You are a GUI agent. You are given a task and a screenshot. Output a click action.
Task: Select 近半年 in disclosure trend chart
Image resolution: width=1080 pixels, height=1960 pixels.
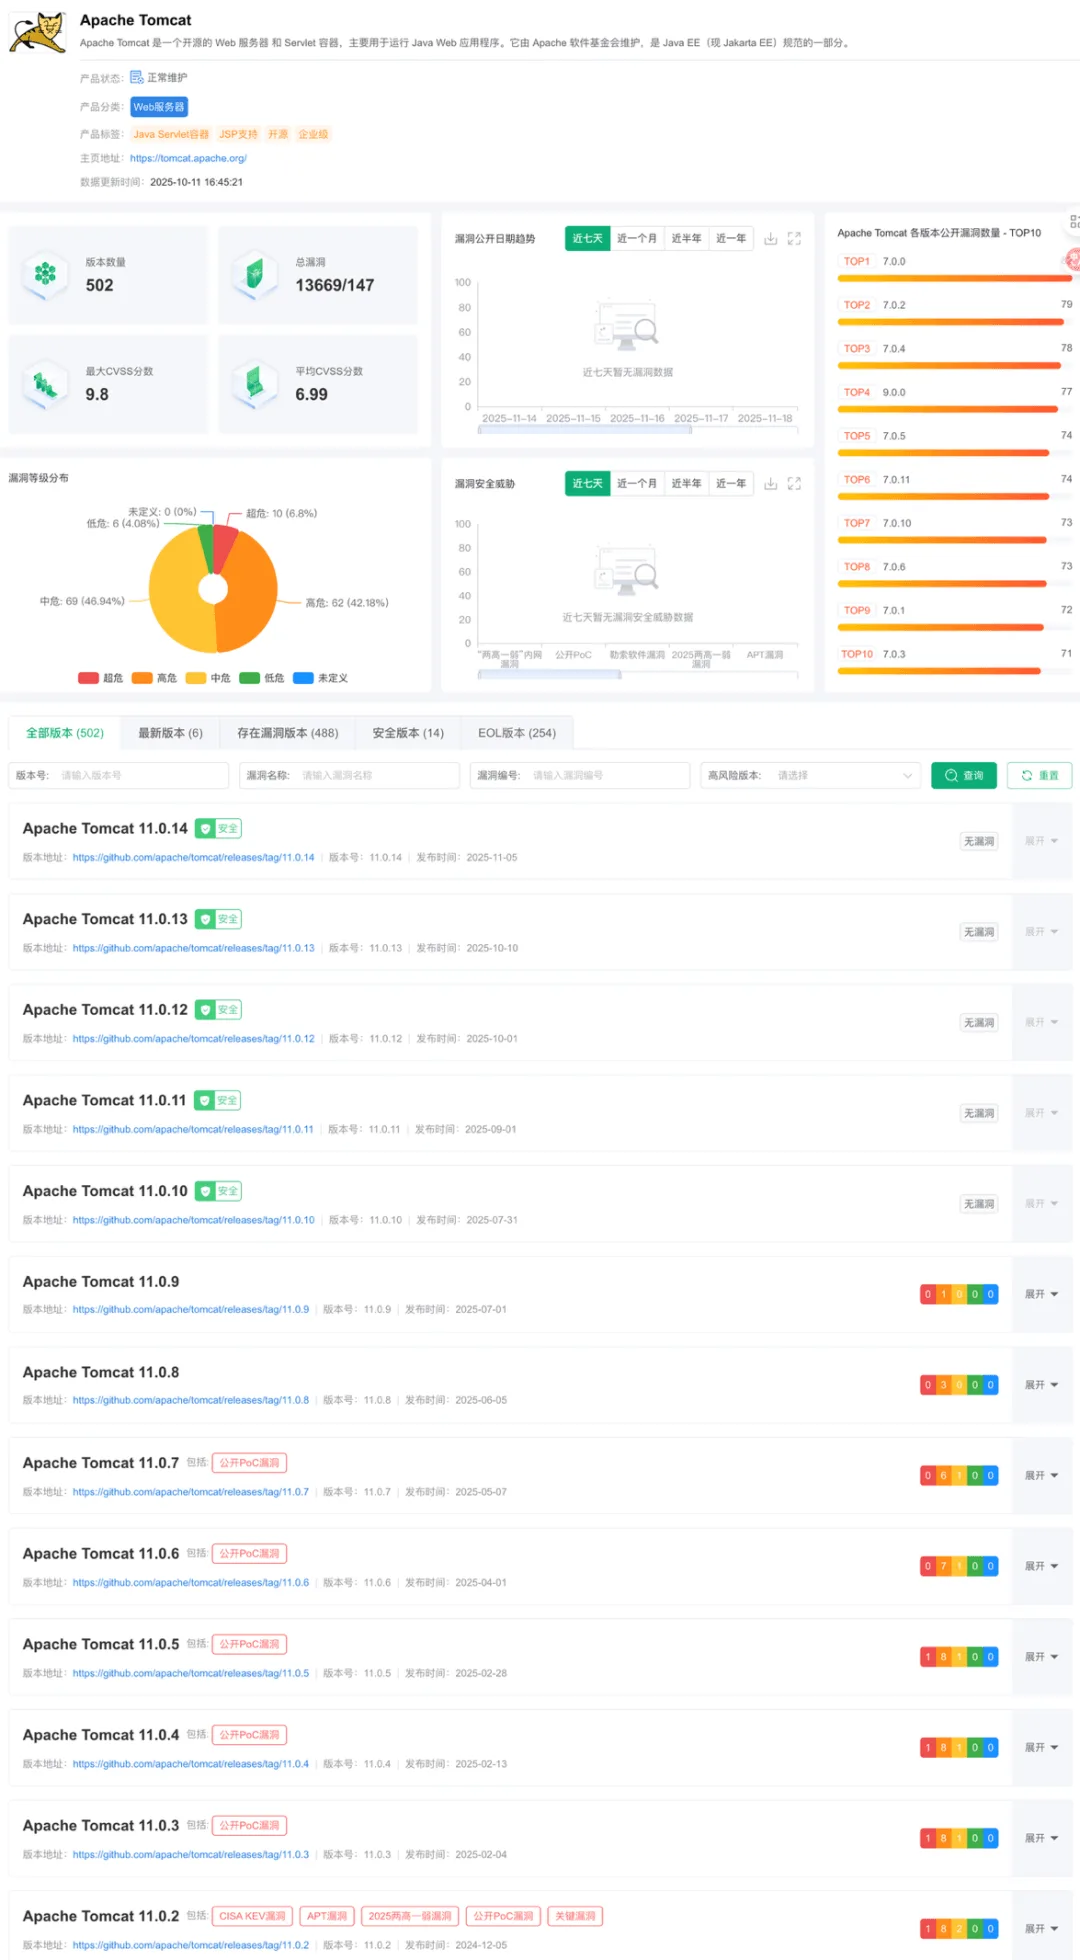(x=686, y=239)
